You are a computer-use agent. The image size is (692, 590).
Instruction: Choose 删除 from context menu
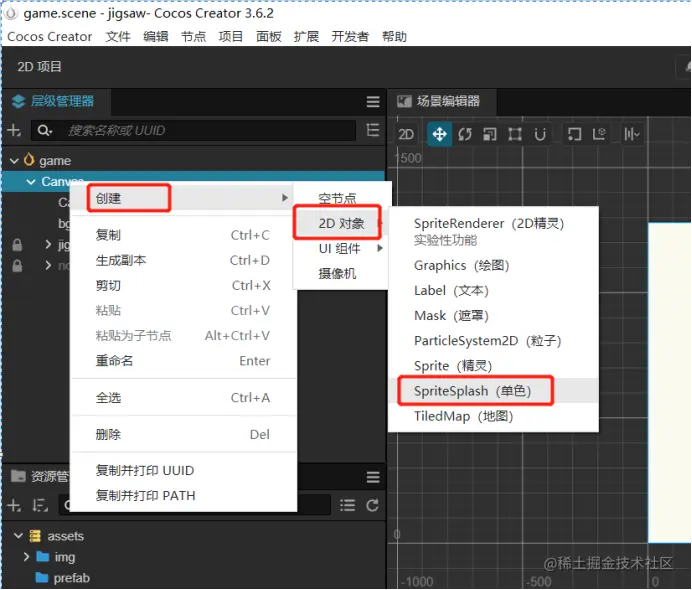point(183,434)
